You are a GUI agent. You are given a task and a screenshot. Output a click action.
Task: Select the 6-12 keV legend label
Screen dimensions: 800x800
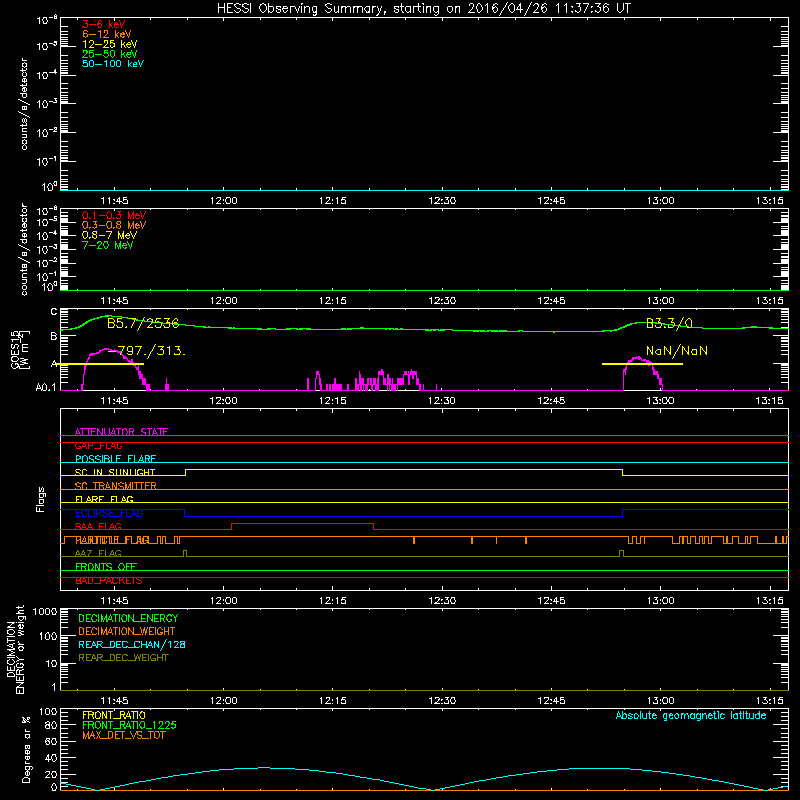click(107, 34)
